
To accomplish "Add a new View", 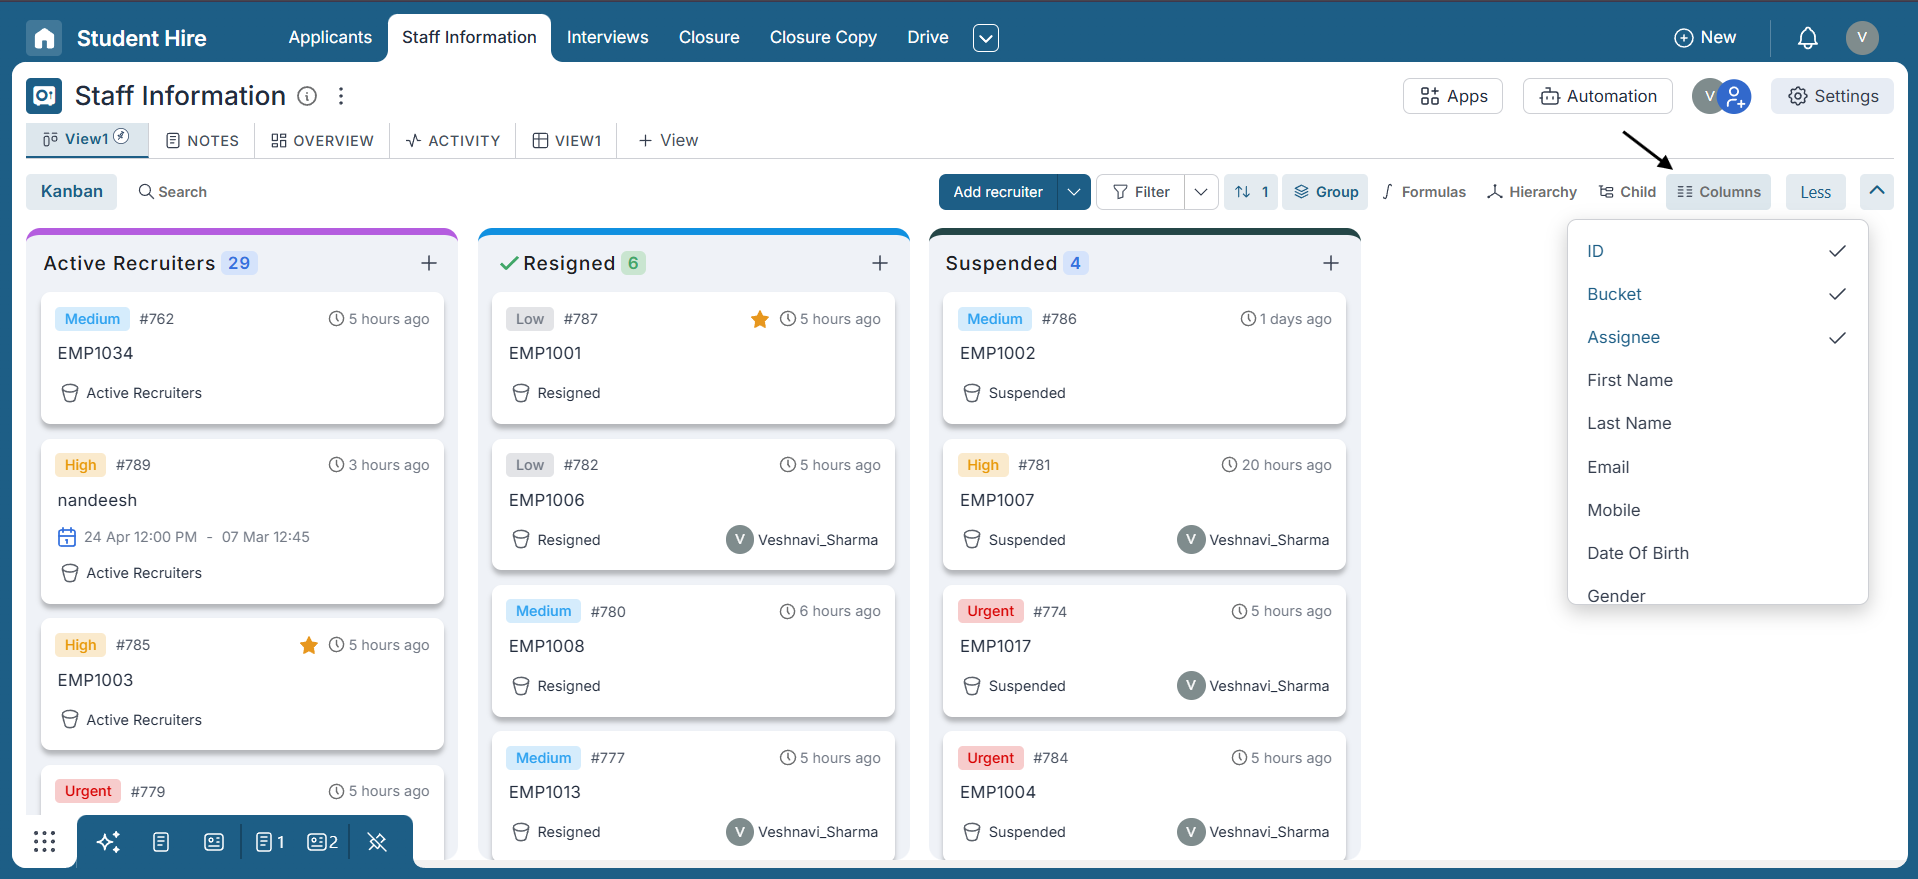I will (x=668, y=141).
